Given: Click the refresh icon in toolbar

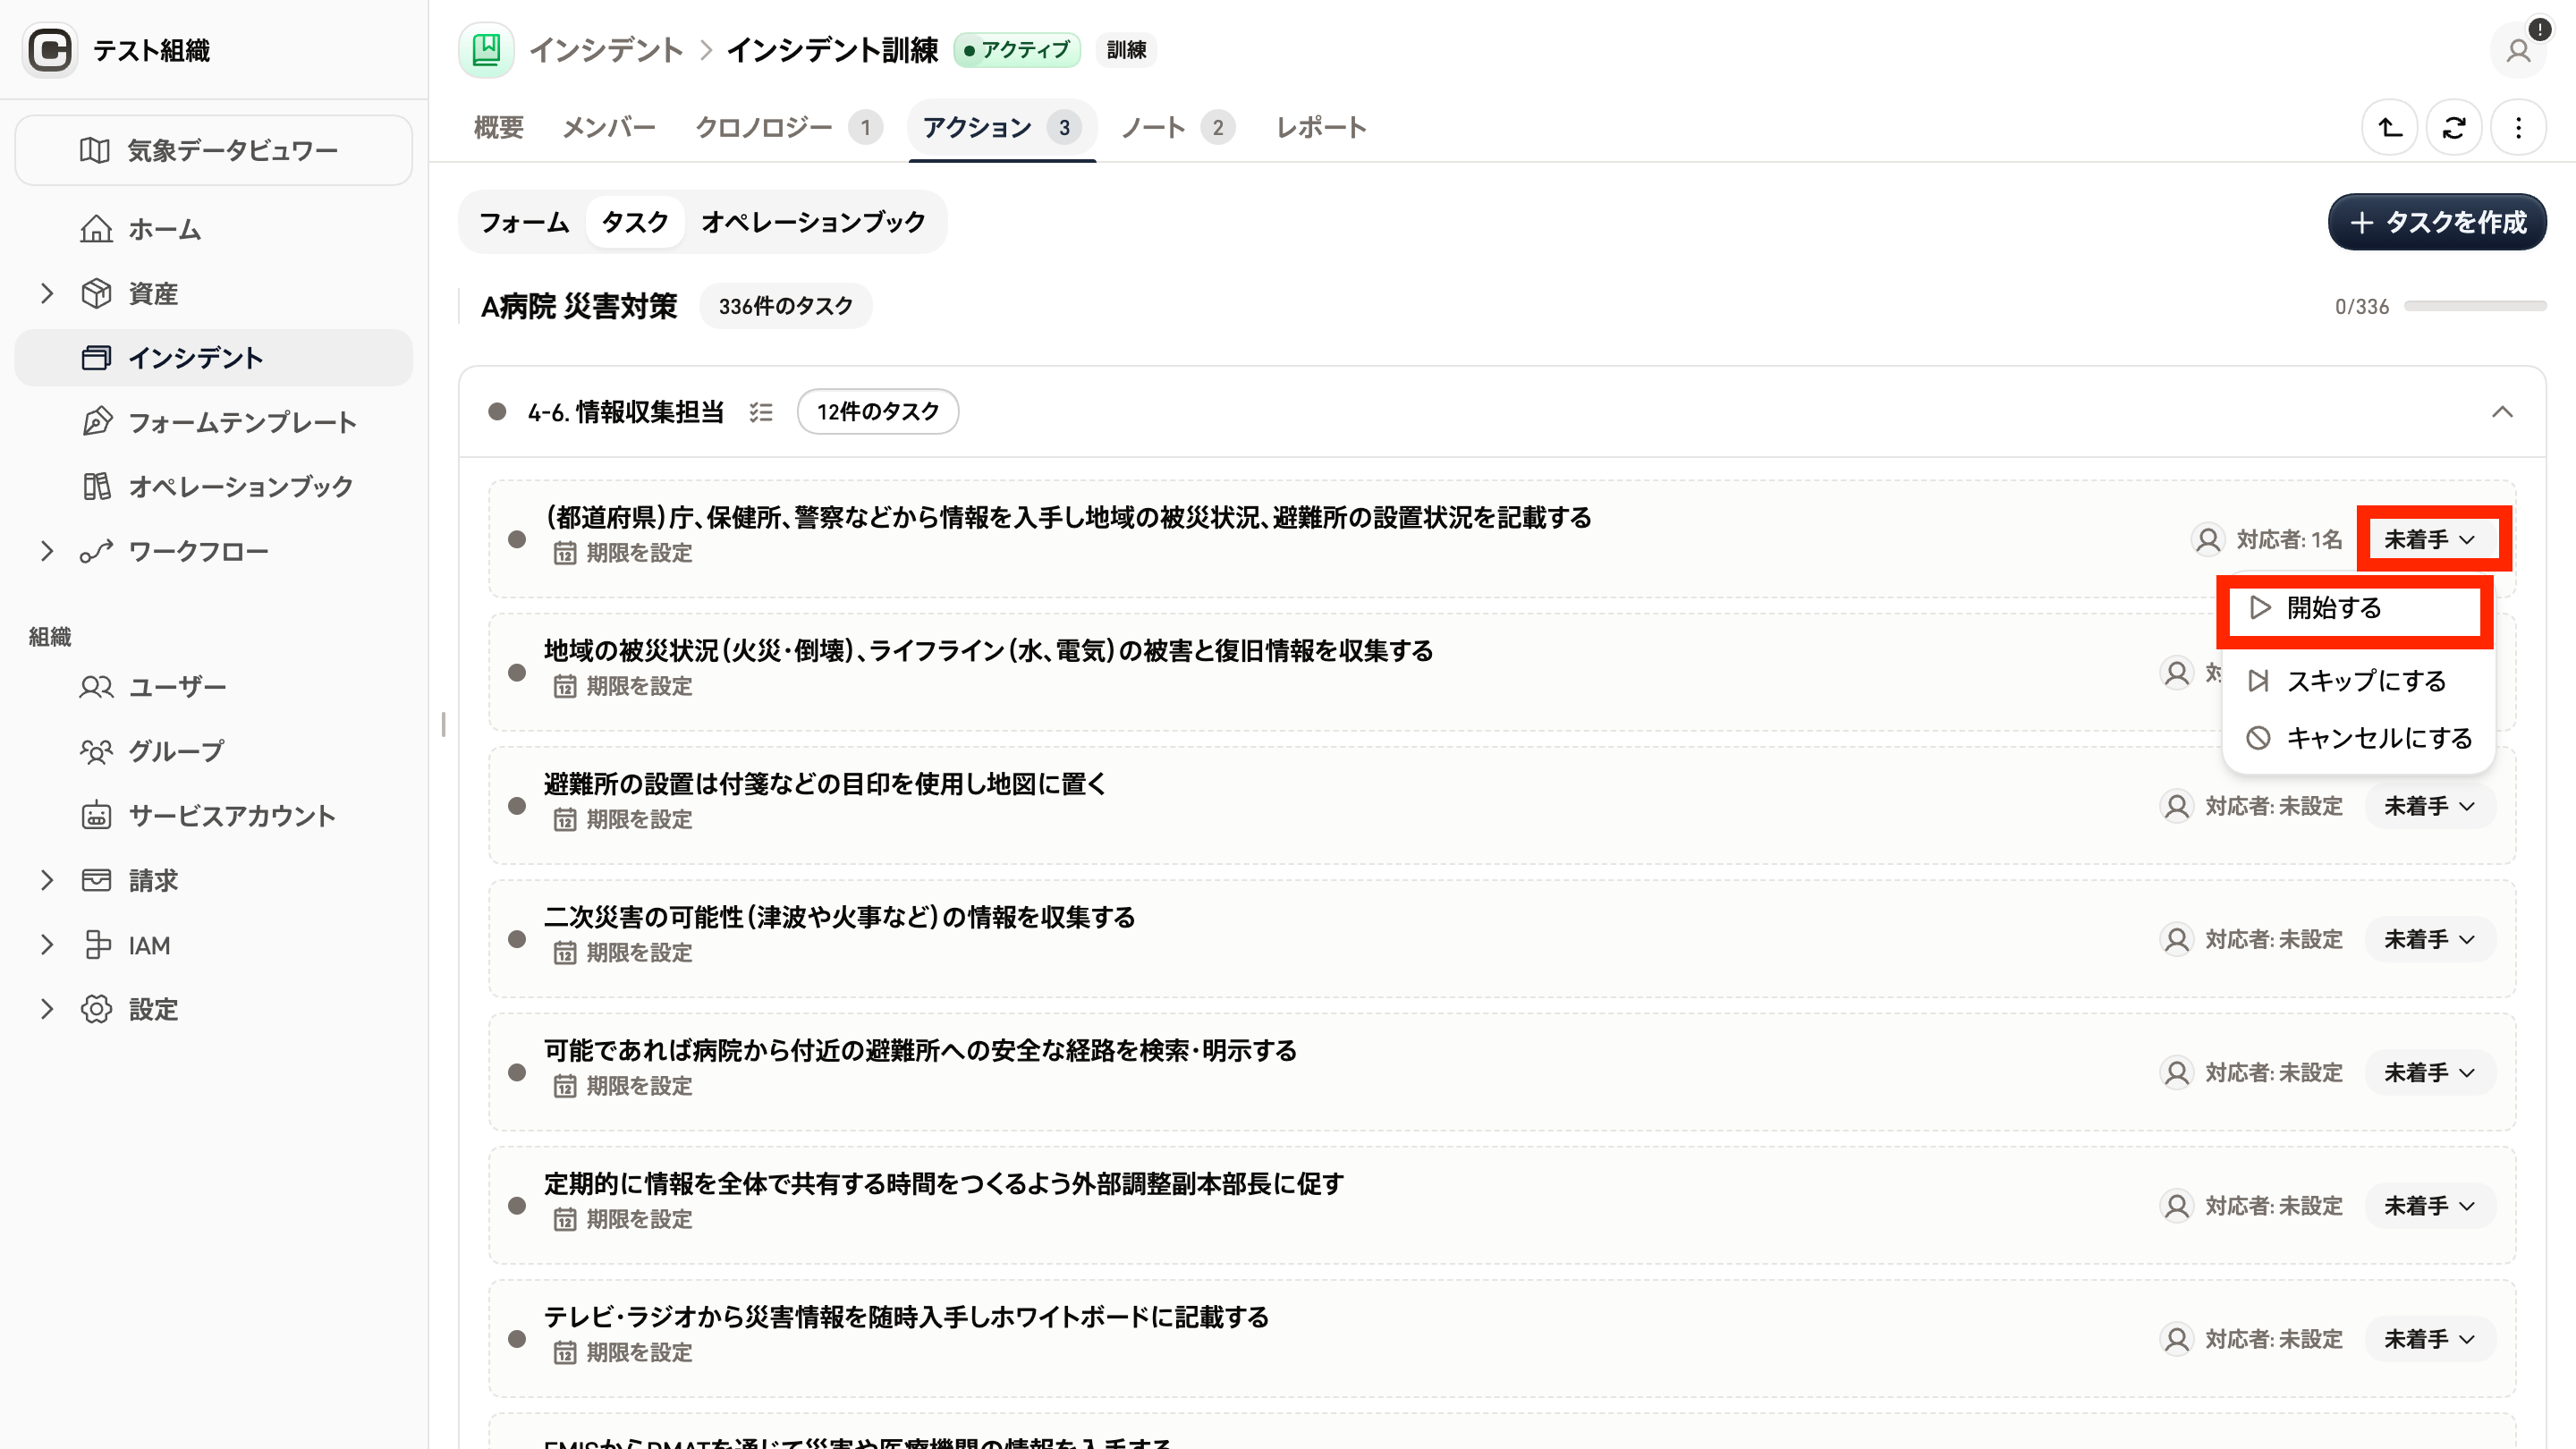Looking at the screenshot, I should 2454,128.
